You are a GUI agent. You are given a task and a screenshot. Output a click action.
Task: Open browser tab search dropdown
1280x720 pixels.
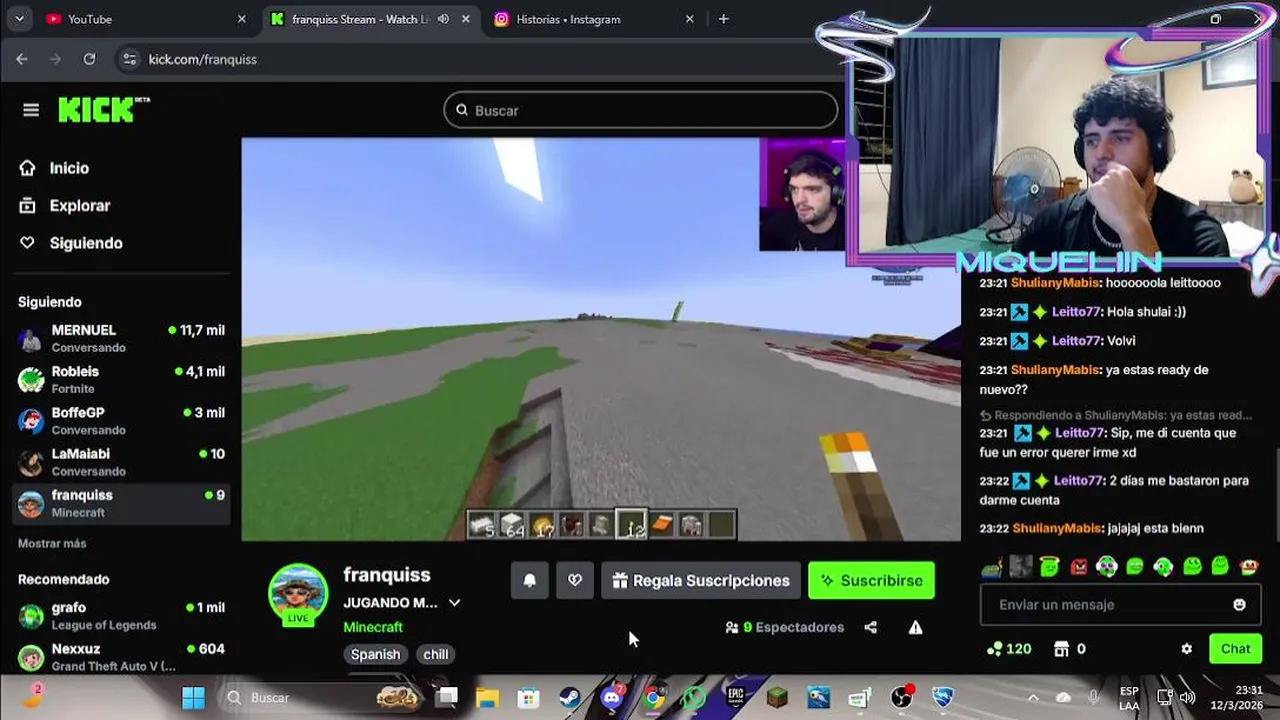[x=19, y=19]
